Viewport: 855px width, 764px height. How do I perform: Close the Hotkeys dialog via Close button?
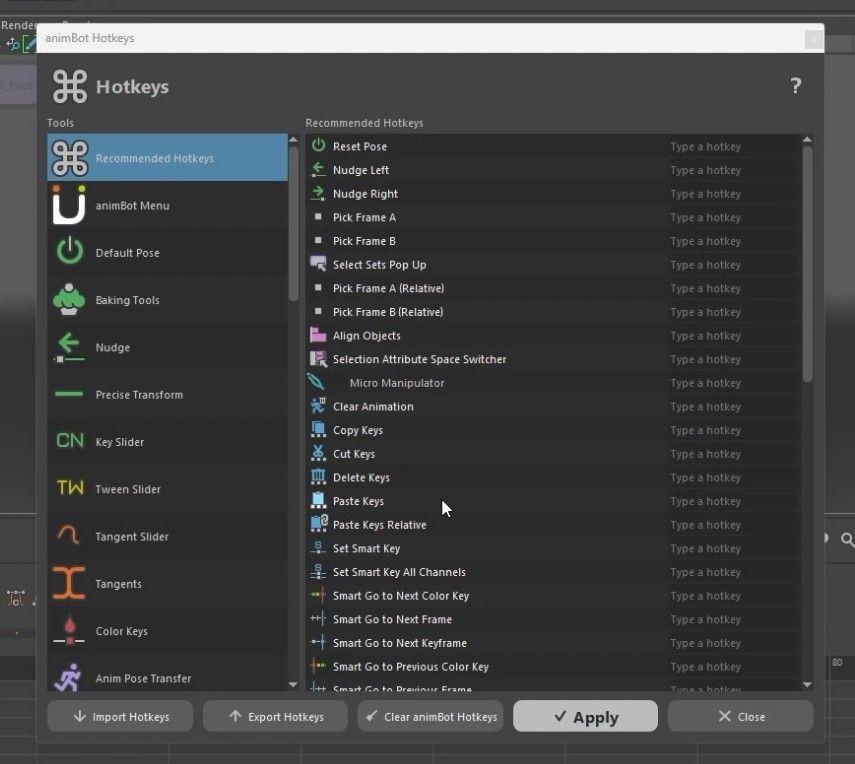(740, 716)
